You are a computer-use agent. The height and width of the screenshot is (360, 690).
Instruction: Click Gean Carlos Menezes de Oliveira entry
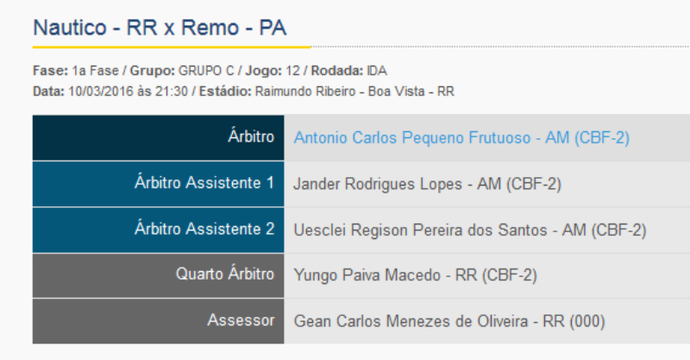click(x=449, y=321)
